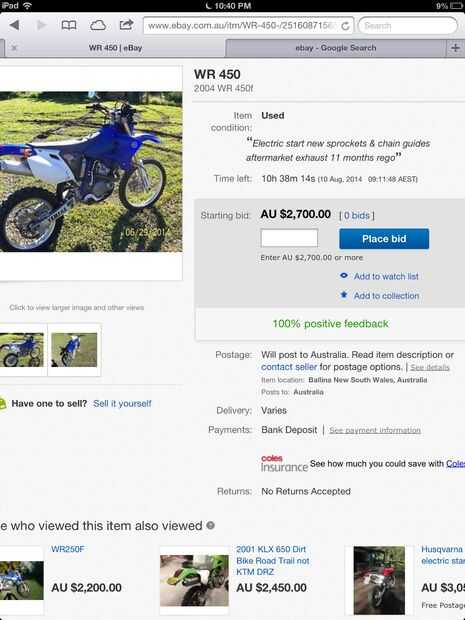465x620 pixels.
Task: Click Sell it yourself link
Action: [123, 403]
